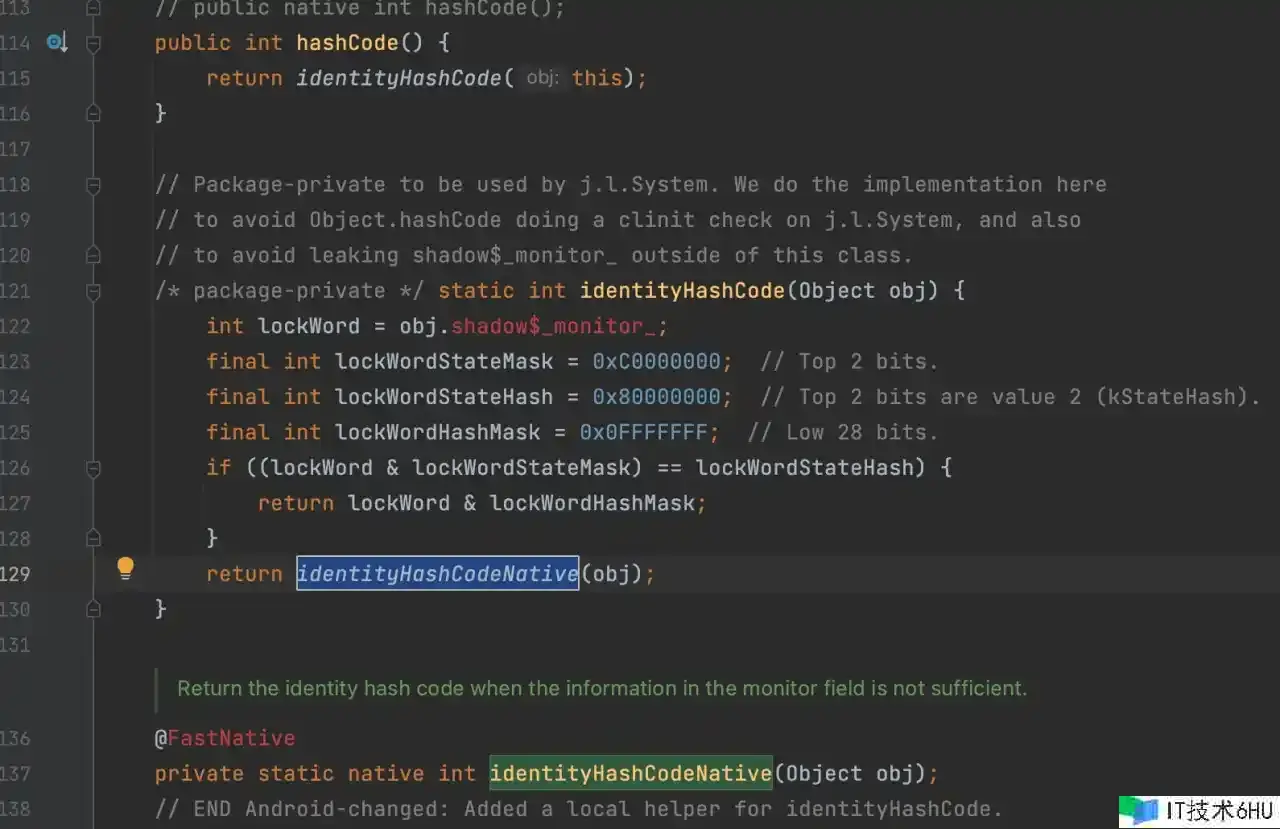Click fold end marker at line 116

(93, 114)
